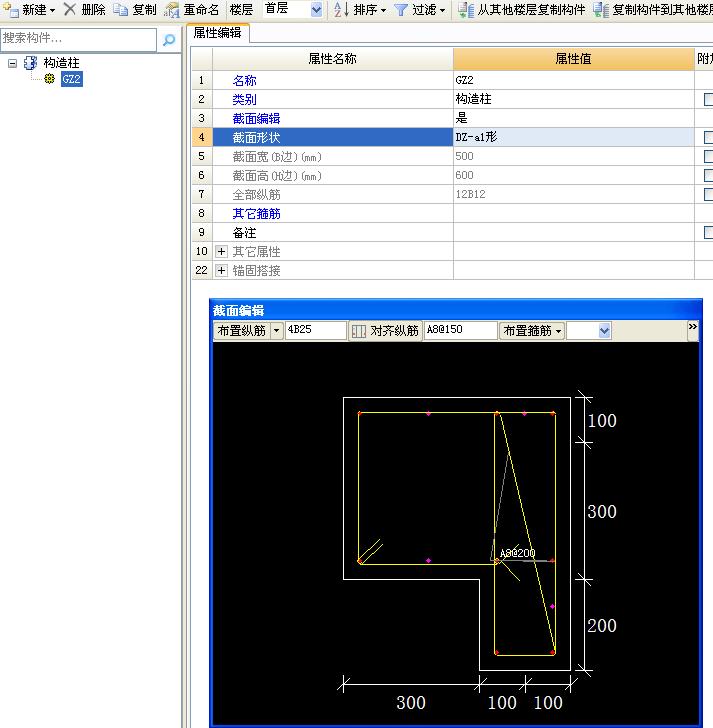This screenshot has width=713, height=728.
Task: Click the 过滤 filter funnel icon
Action: pos(401,10)
